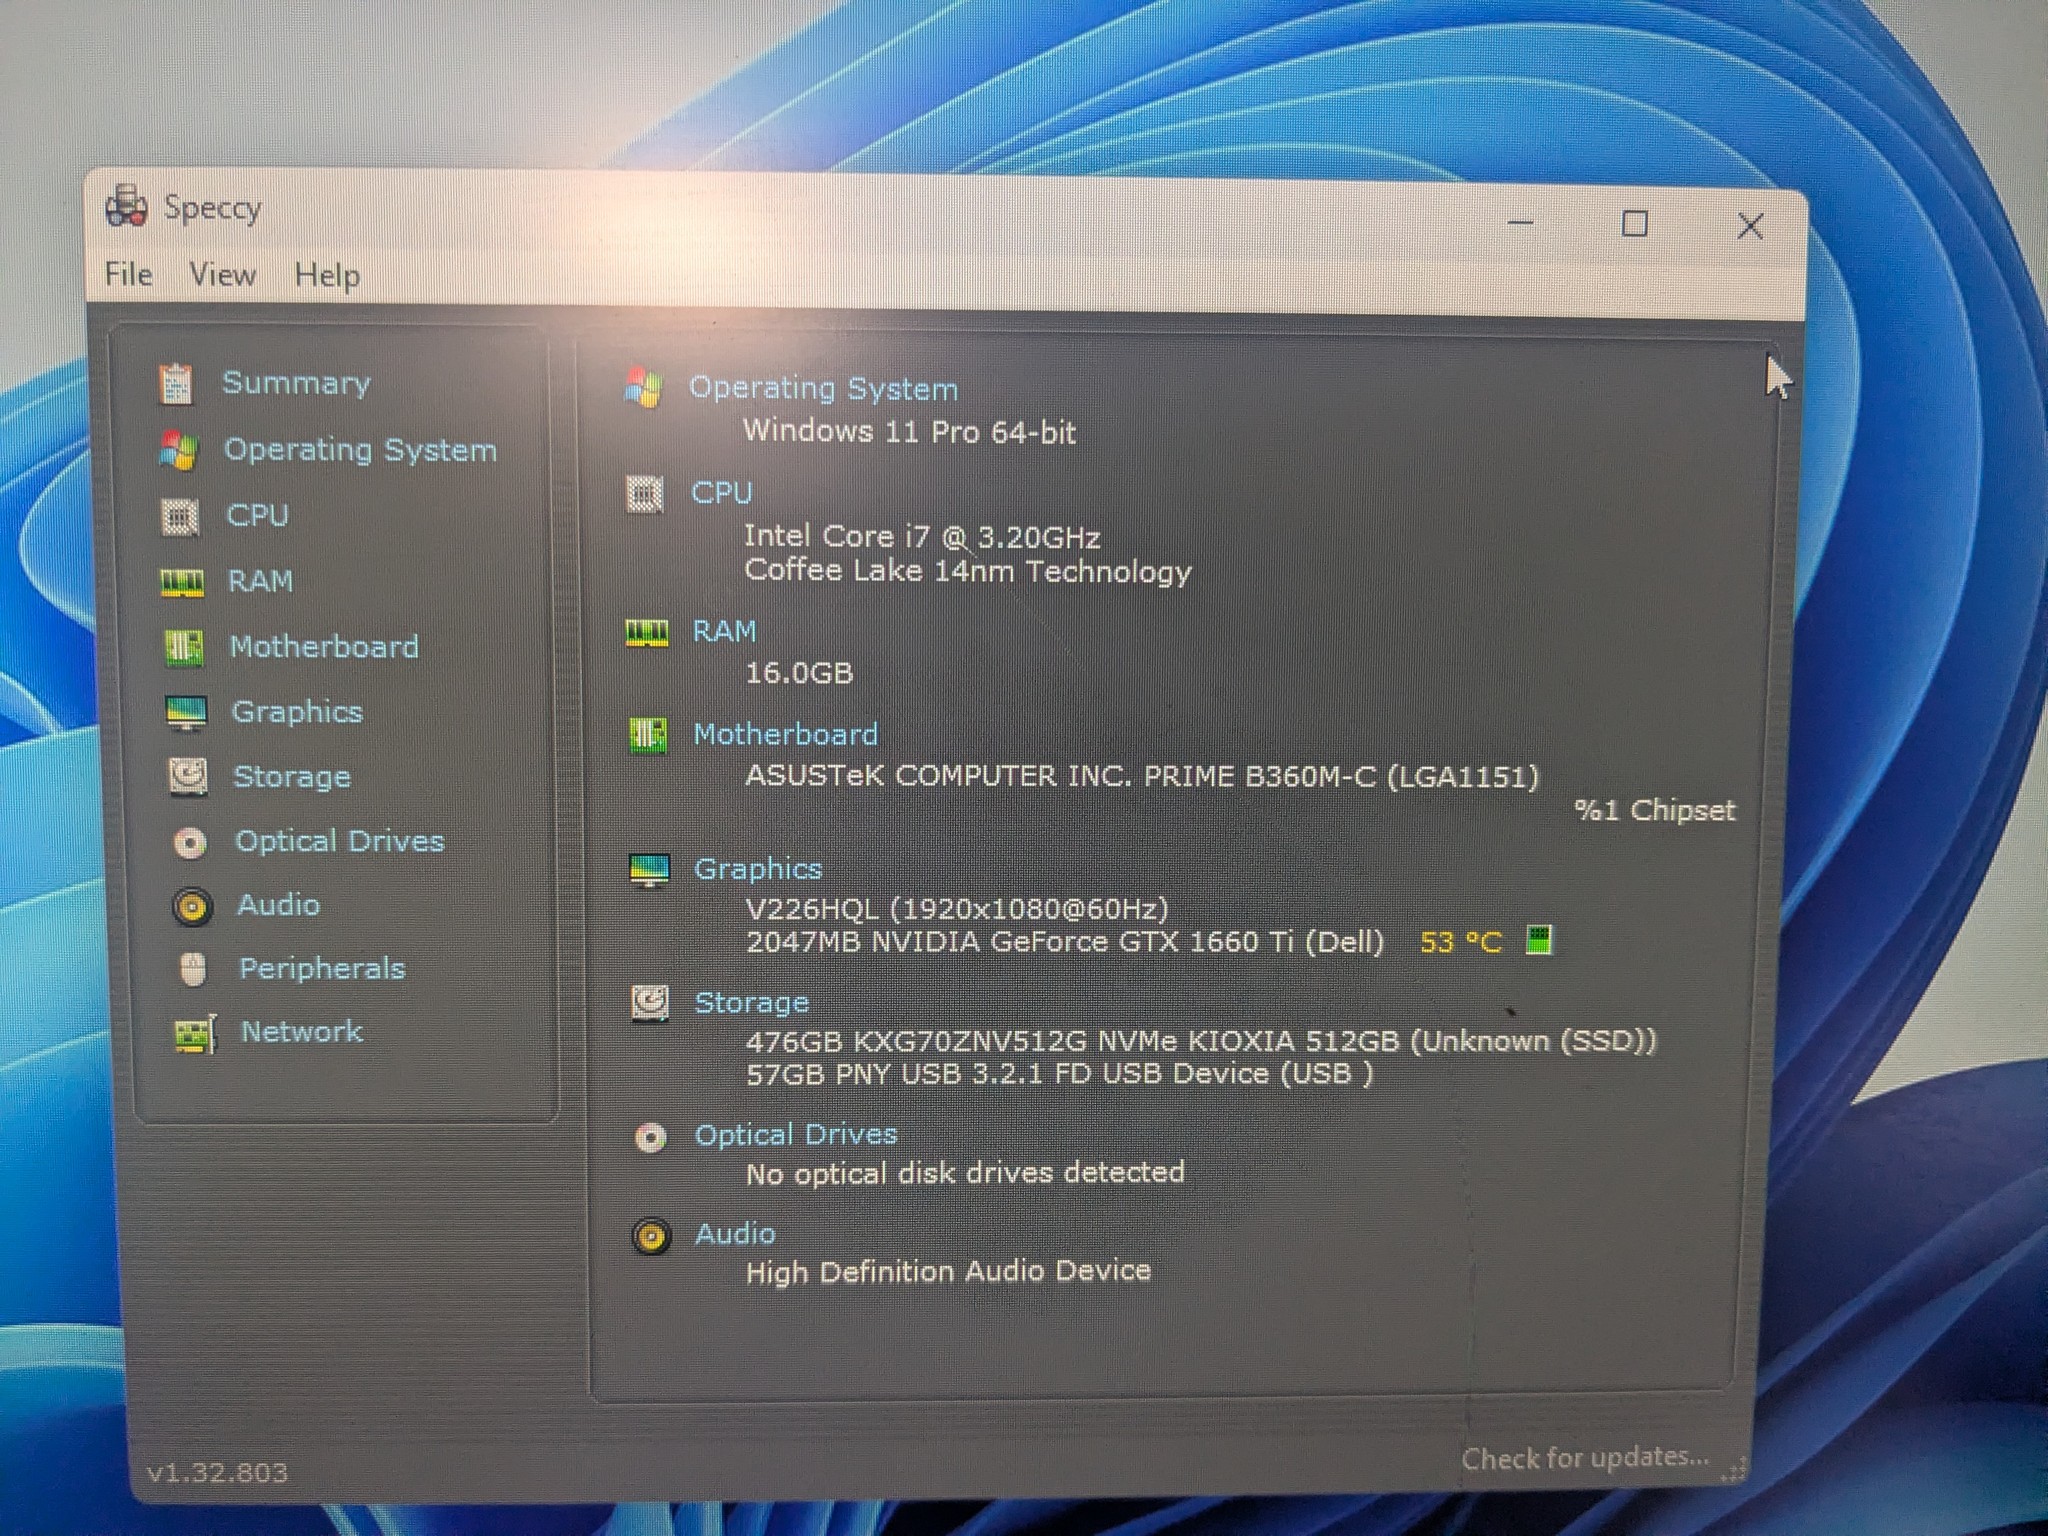Click the Storage drive icon in sidebar
This screenshot has height=1536, width=2048.
[x=188, y=777]
